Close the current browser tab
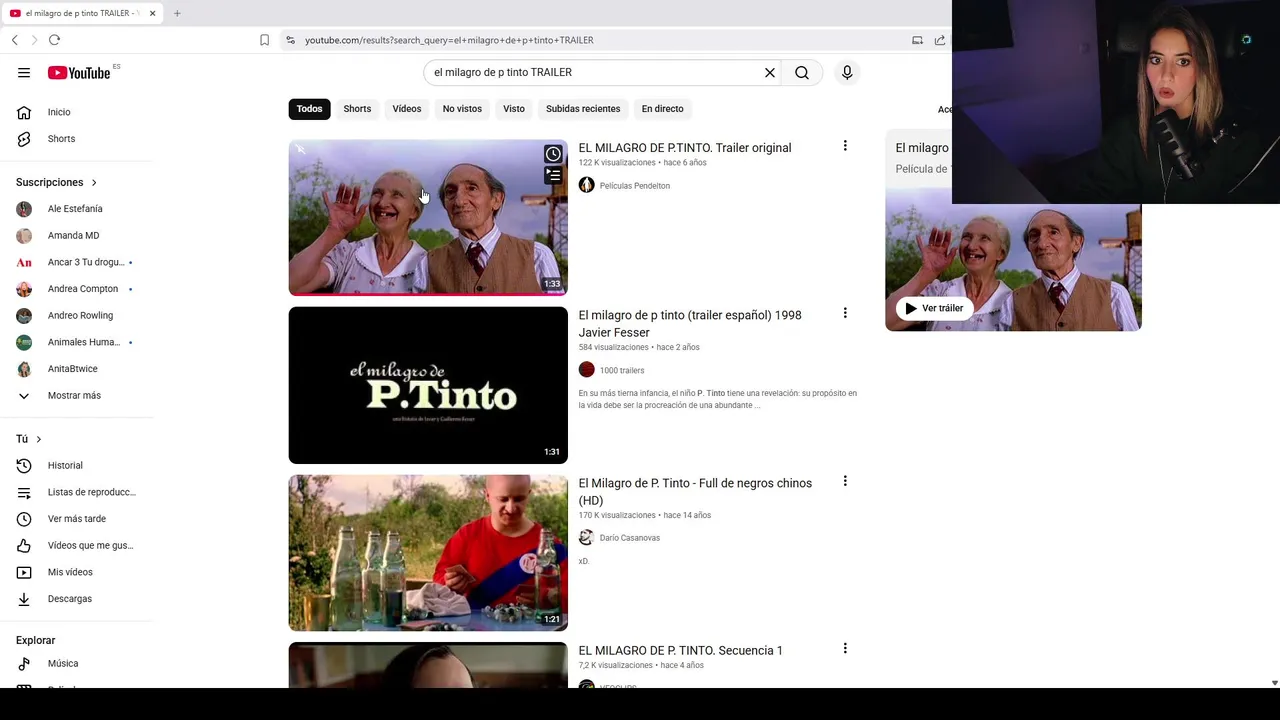The height and width of the screenshot is (720, 1280). point(152,13)
